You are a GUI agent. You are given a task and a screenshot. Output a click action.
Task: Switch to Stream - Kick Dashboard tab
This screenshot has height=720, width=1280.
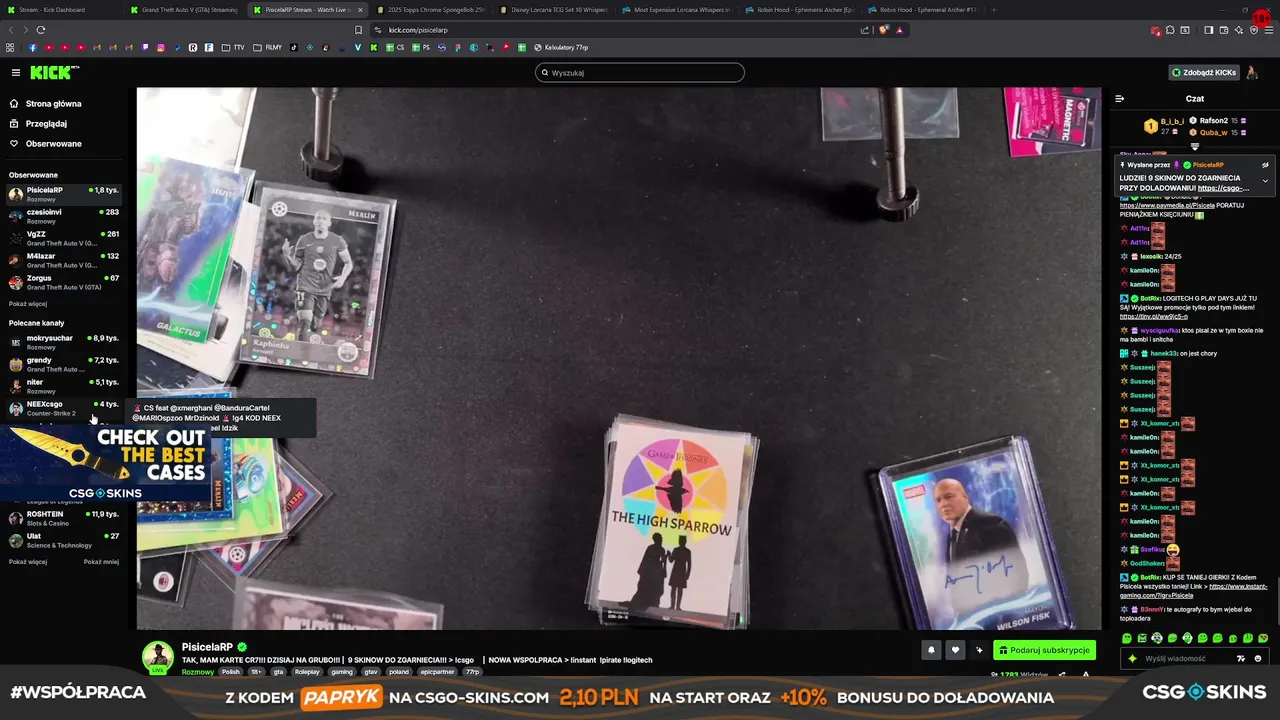(60, 10)
